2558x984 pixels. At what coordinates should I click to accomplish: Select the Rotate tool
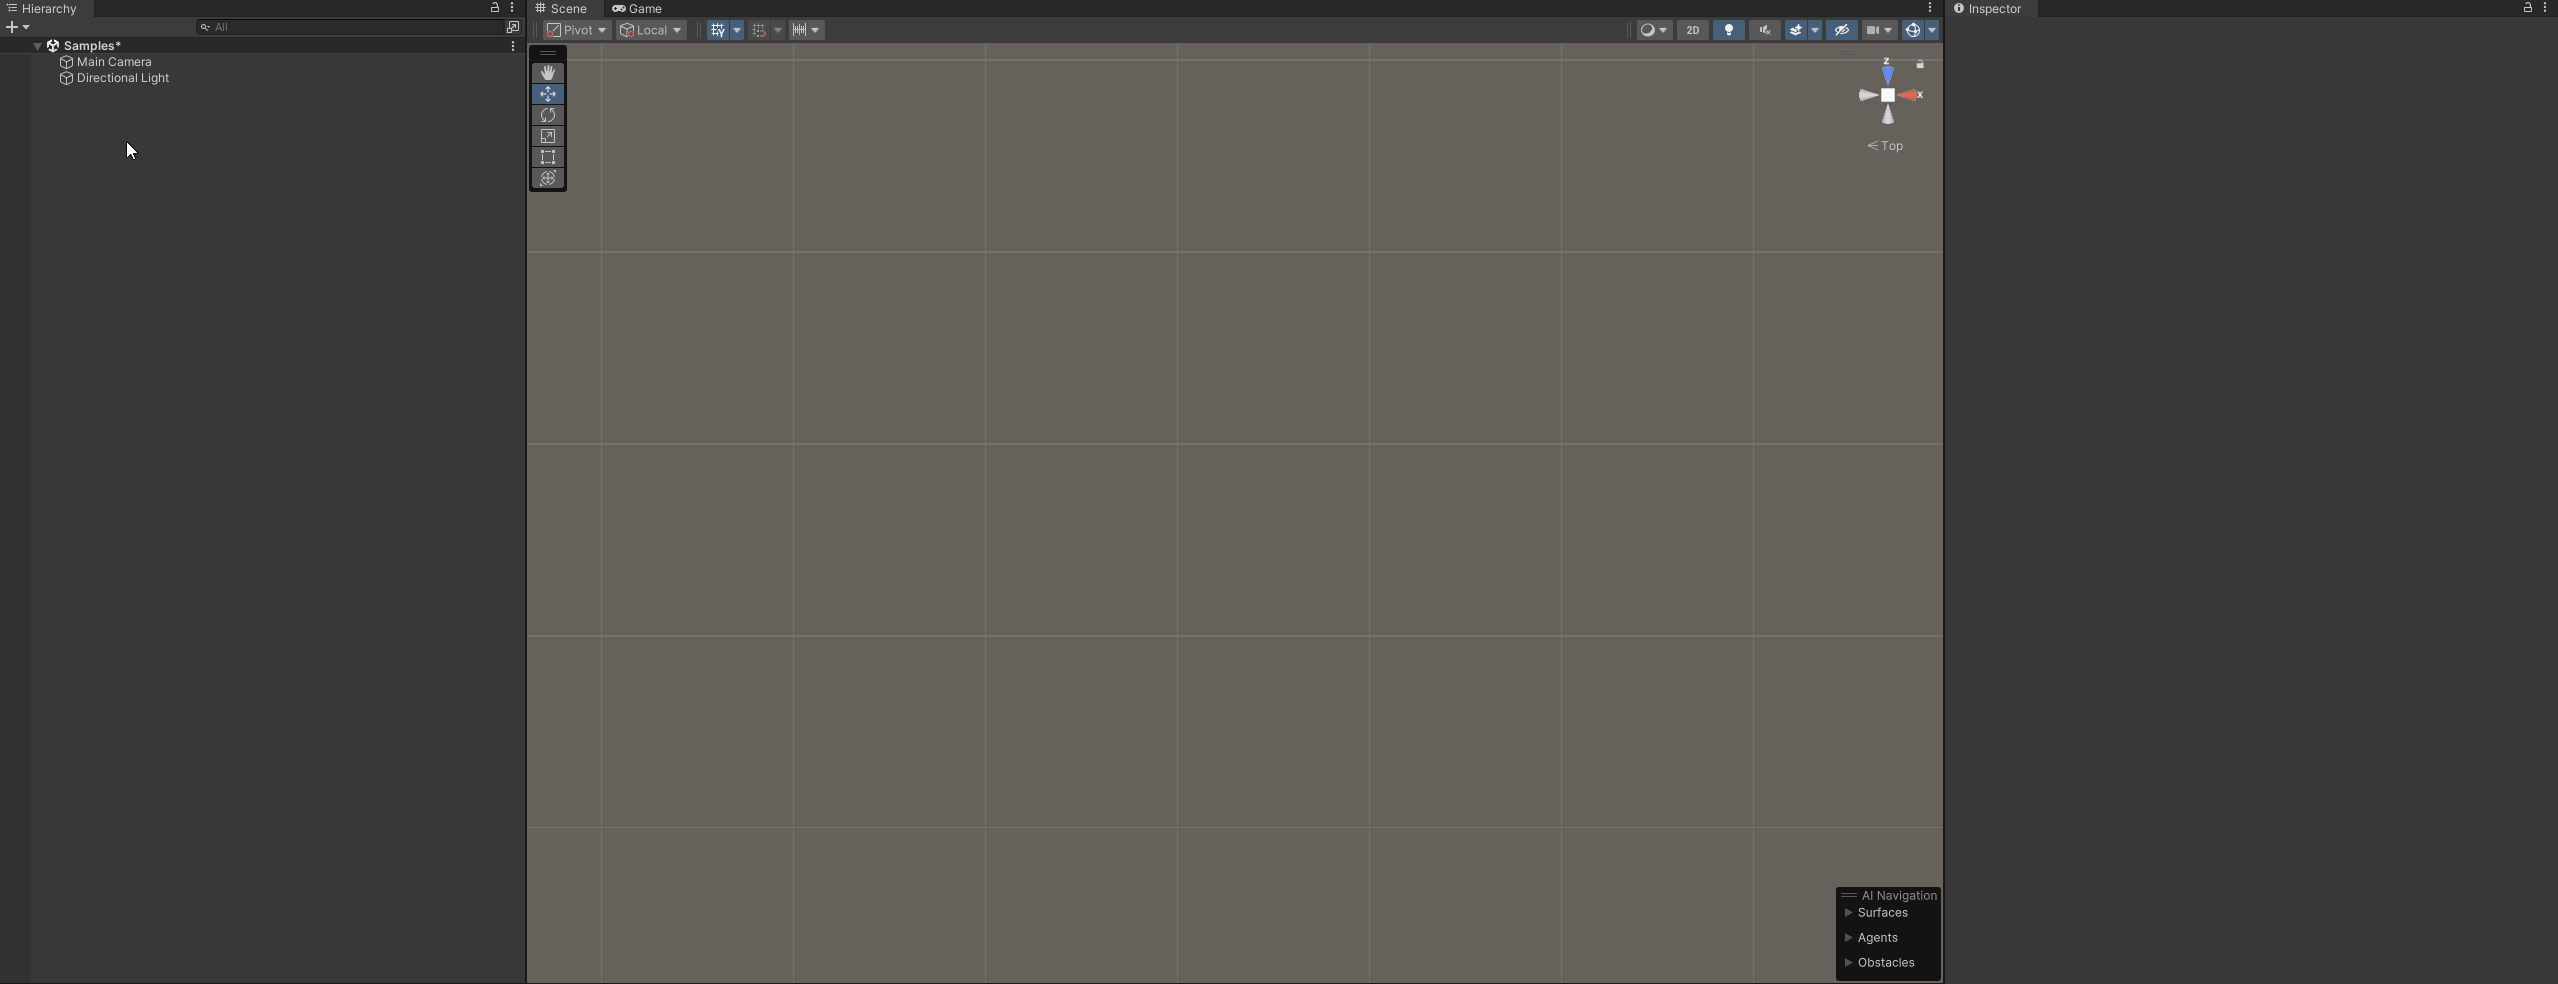coord(547,115)
